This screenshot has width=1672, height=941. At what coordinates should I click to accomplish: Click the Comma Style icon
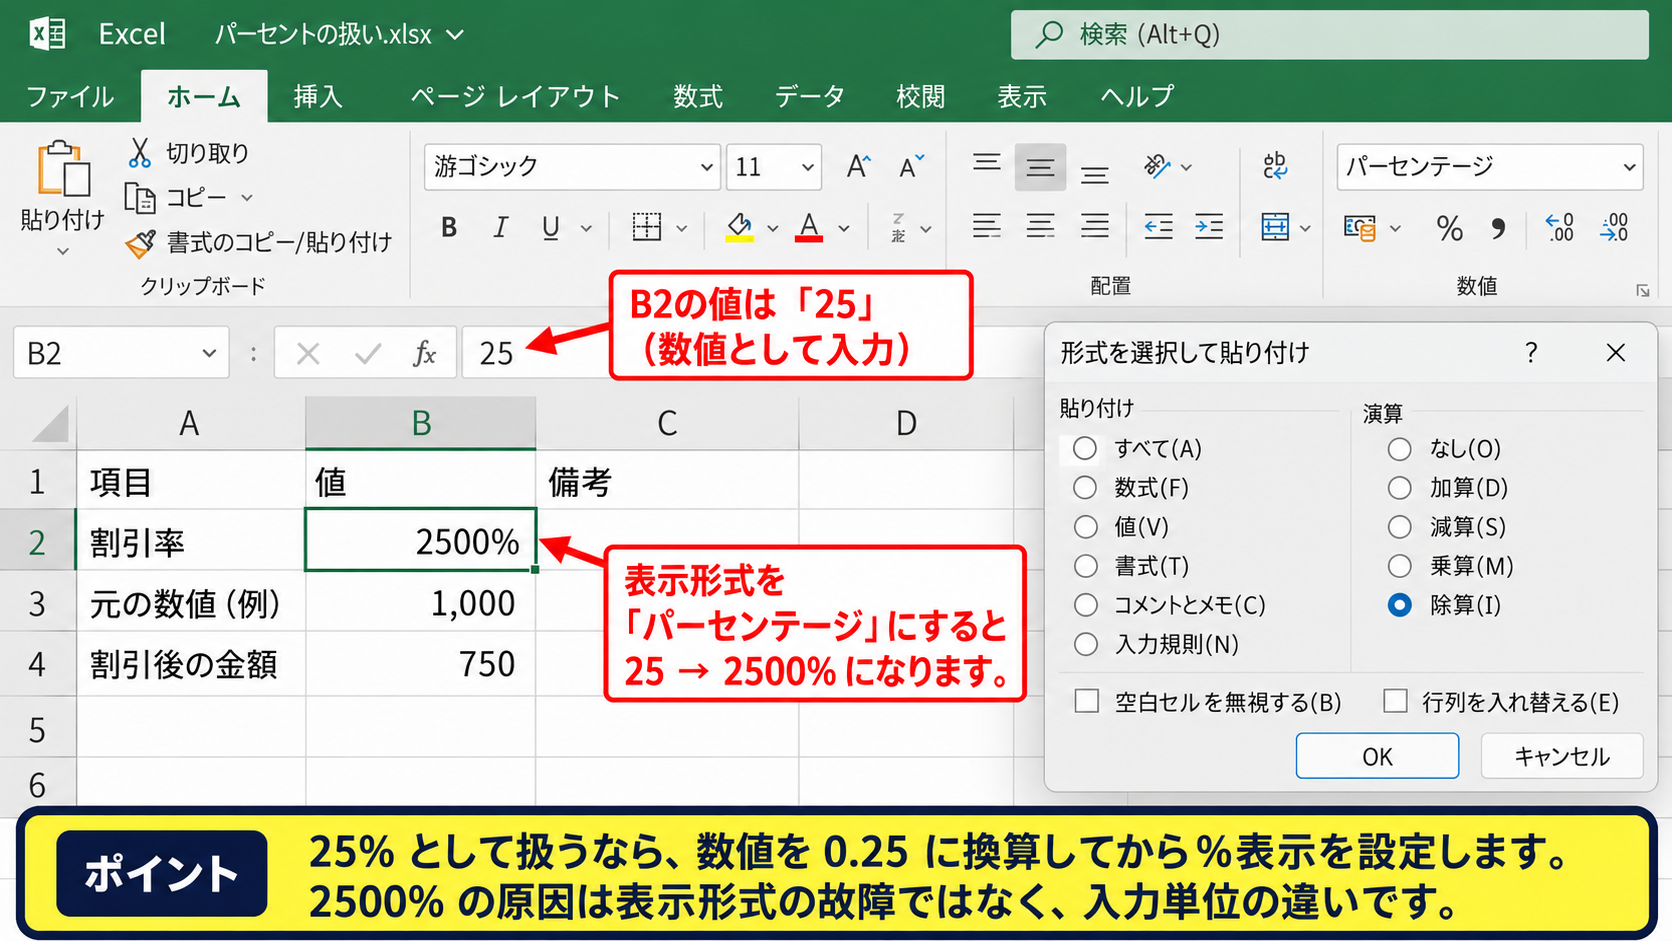tap(1497, 229)
